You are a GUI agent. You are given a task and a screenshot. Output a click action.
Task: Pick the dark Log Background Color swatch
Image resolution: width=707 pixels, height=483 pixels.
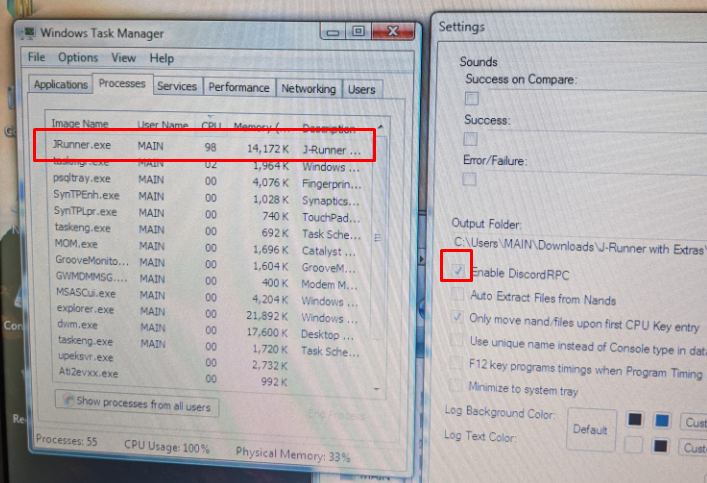[635, 419]
